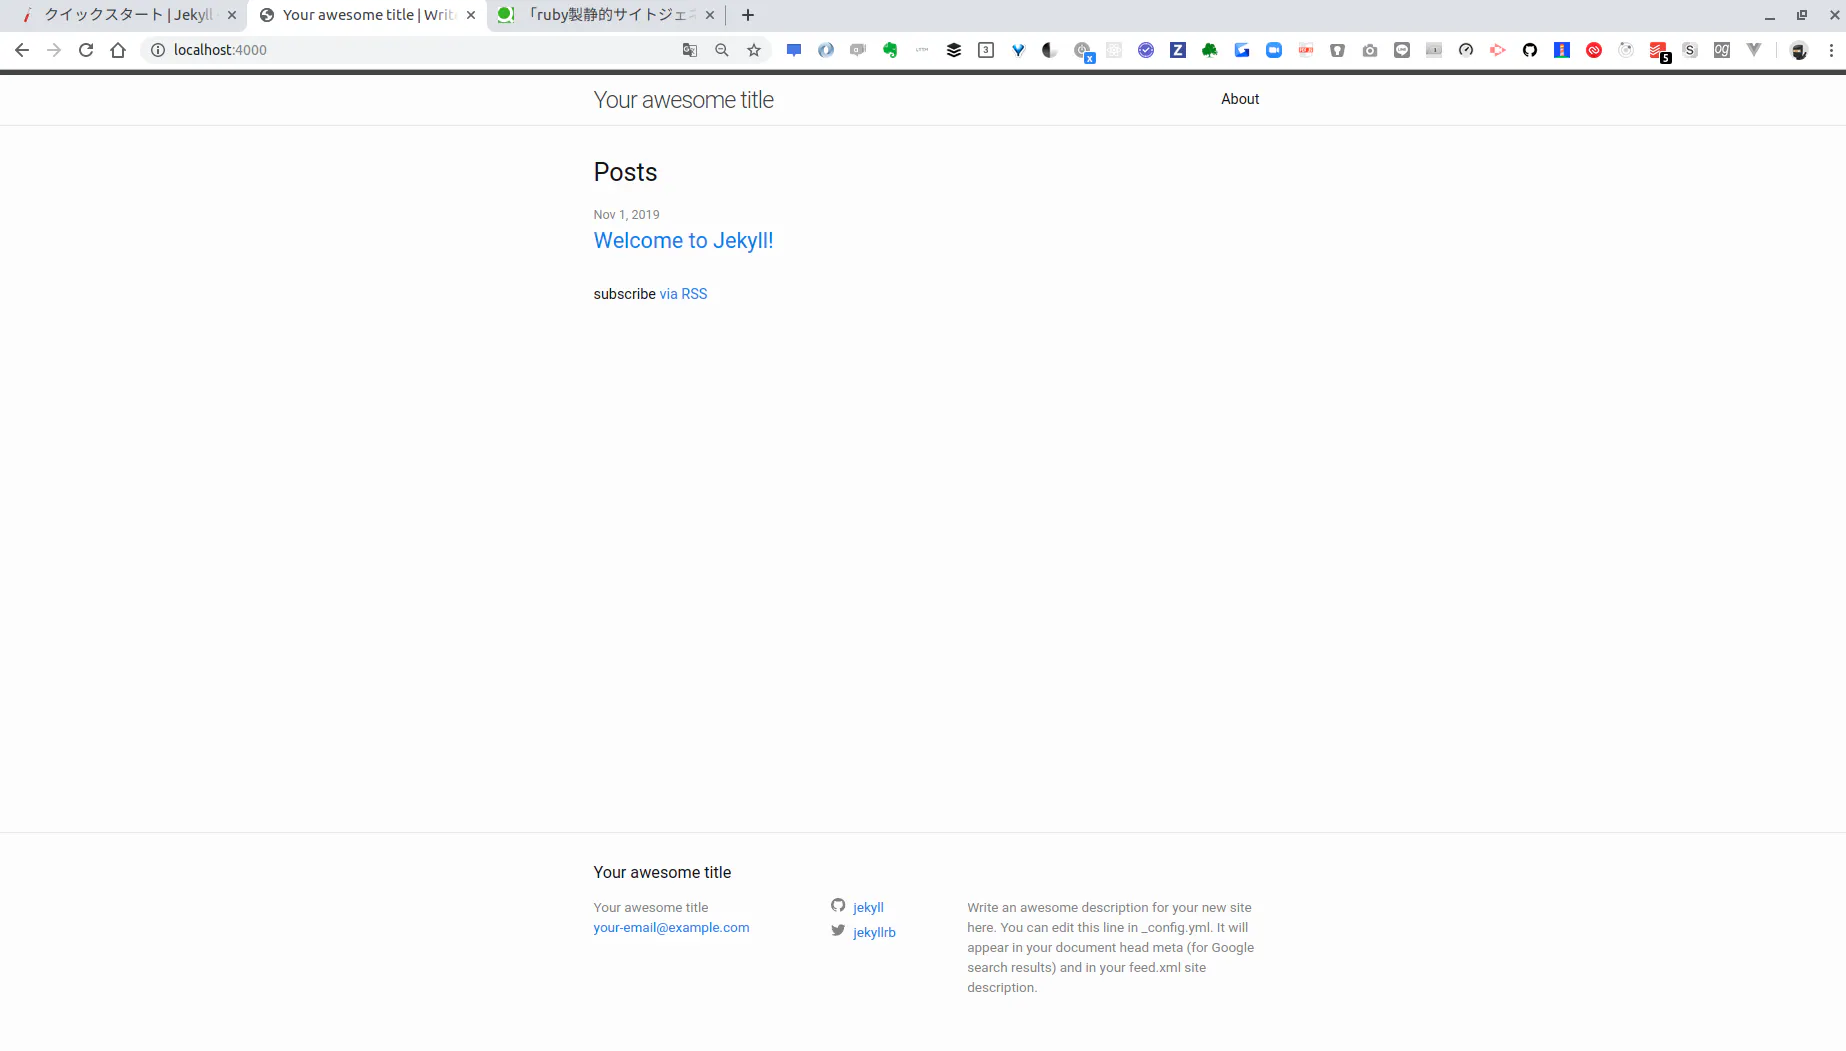The height and width of the screenshot is (1051, 1846).
Task: Open the LINE extension icon
Action: click(x=1401, y=49)
